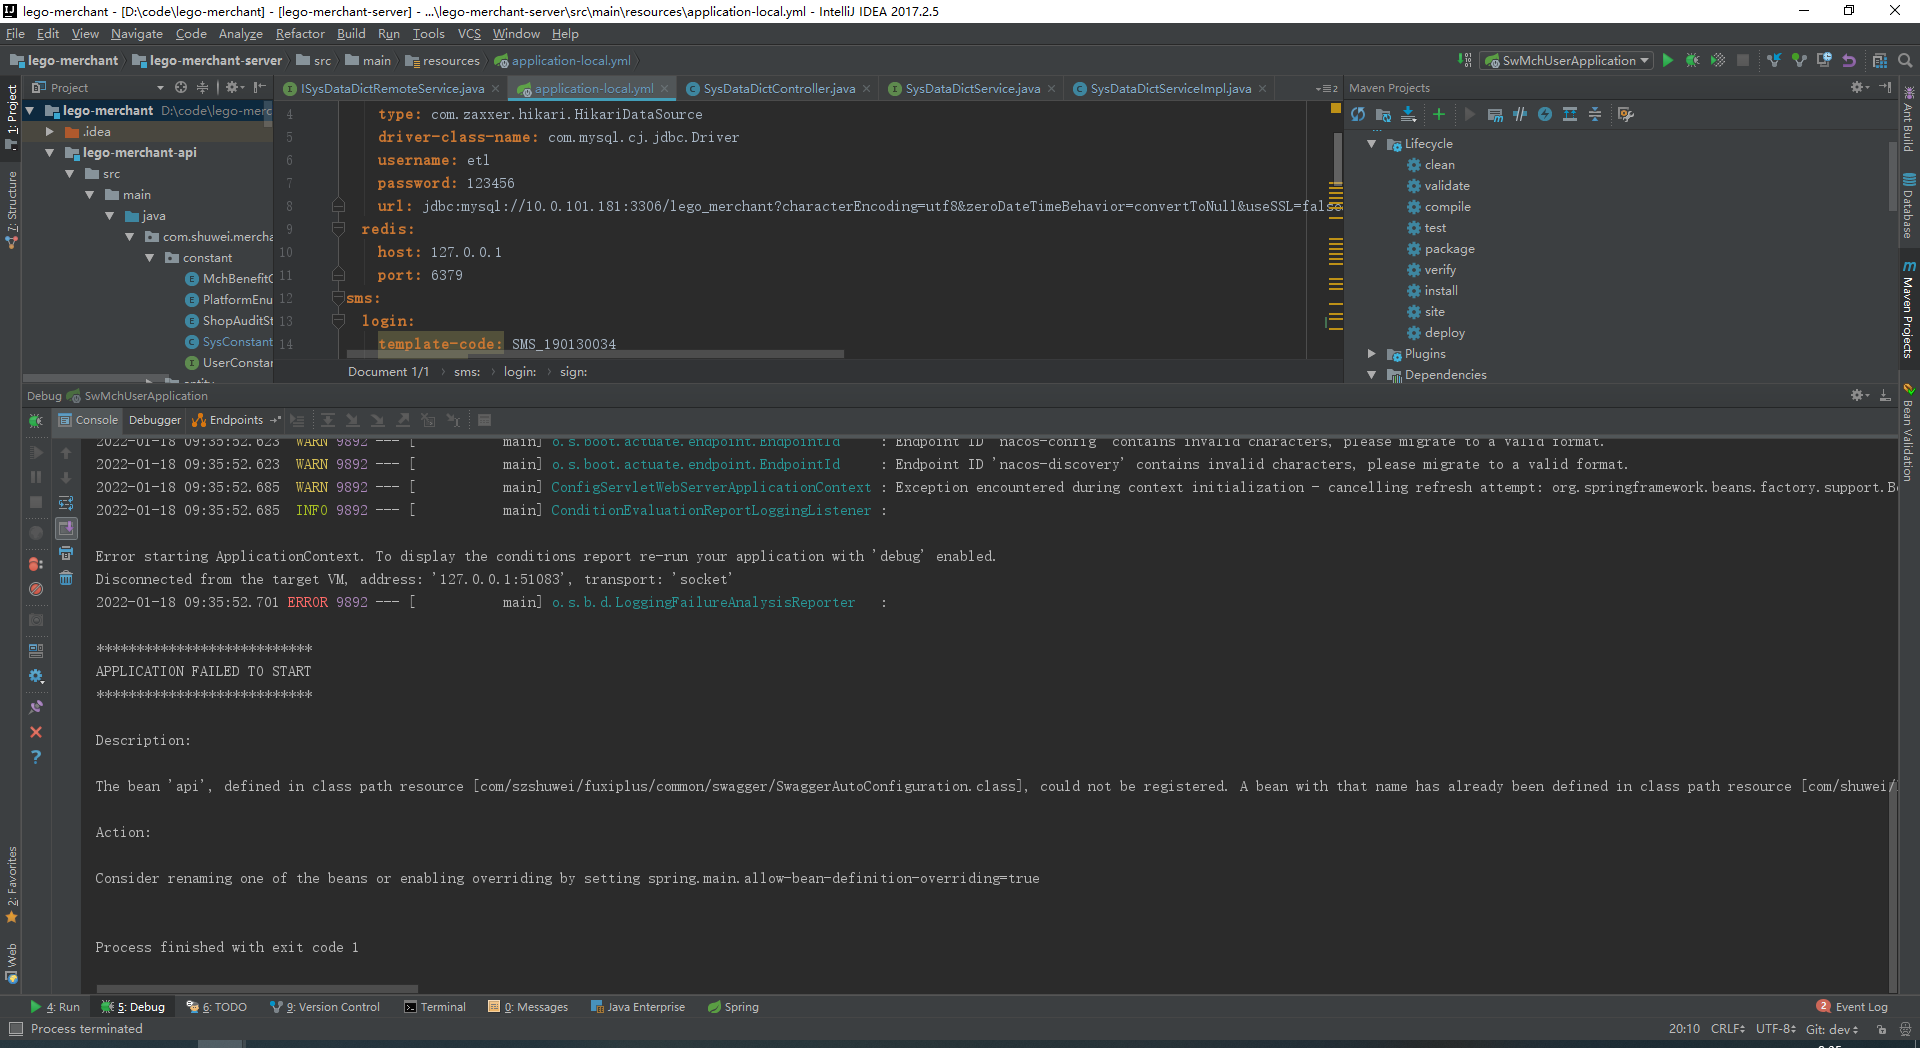Open the Event Log
This screenshot has width=1920, height=1048.
[x=1852, y=1007]
